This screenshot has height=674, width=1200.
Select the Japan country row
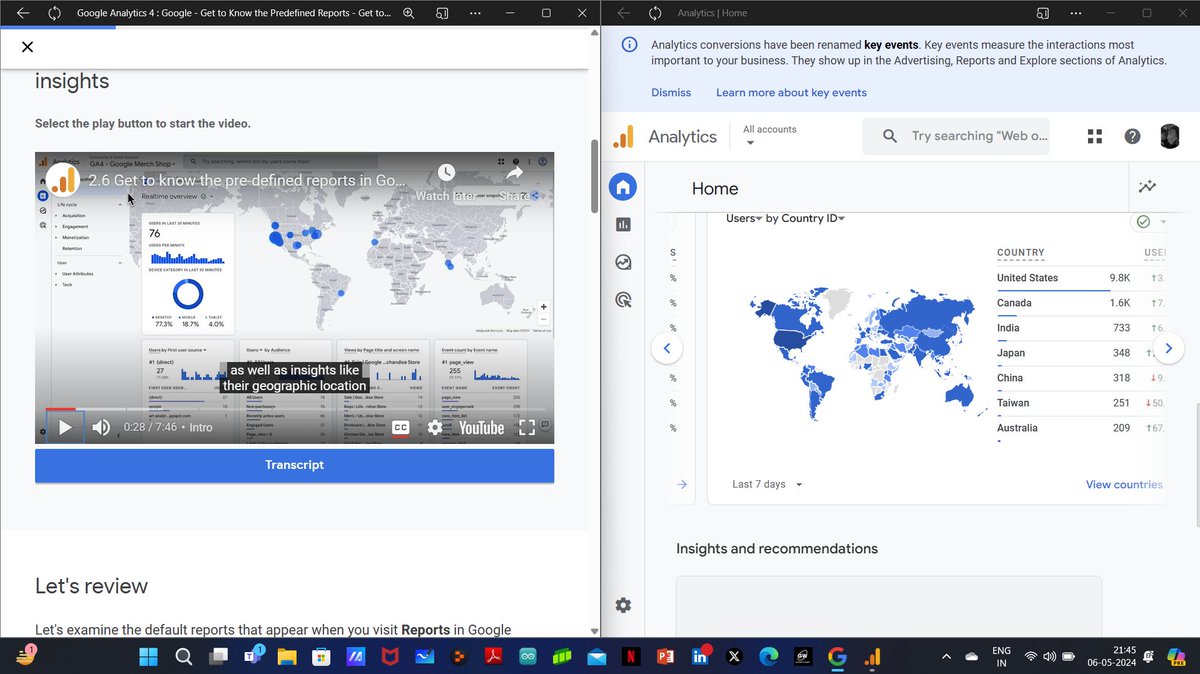click(1080, 353)
